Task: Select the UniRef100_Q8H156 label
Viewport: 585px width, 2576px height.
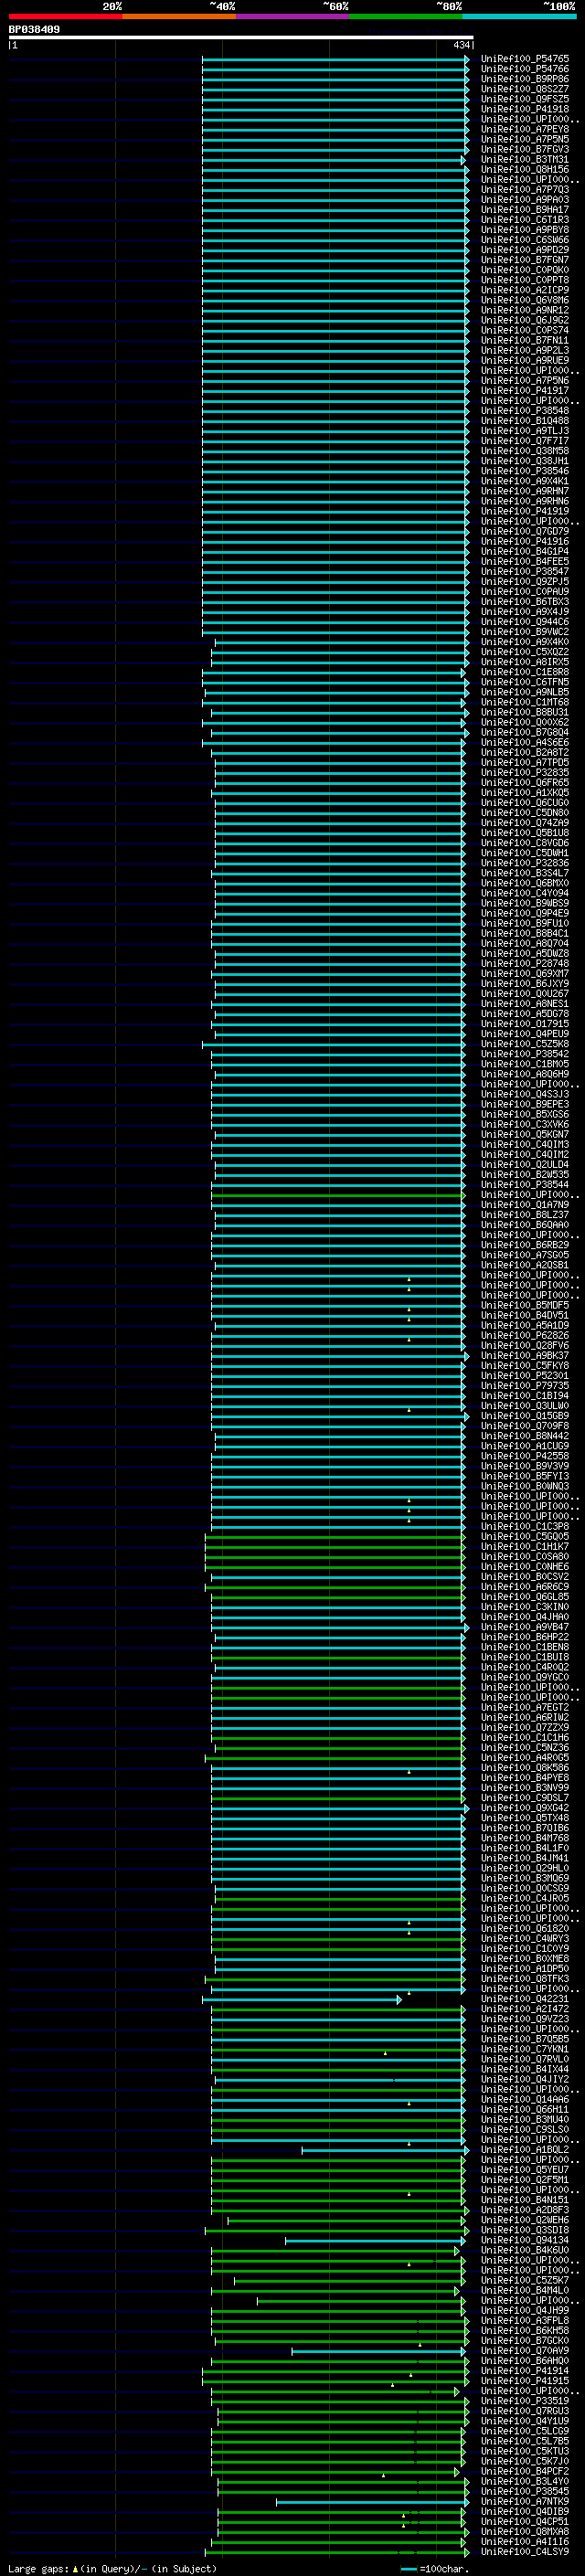Action: pyautogui.click(x=525, y=169)
